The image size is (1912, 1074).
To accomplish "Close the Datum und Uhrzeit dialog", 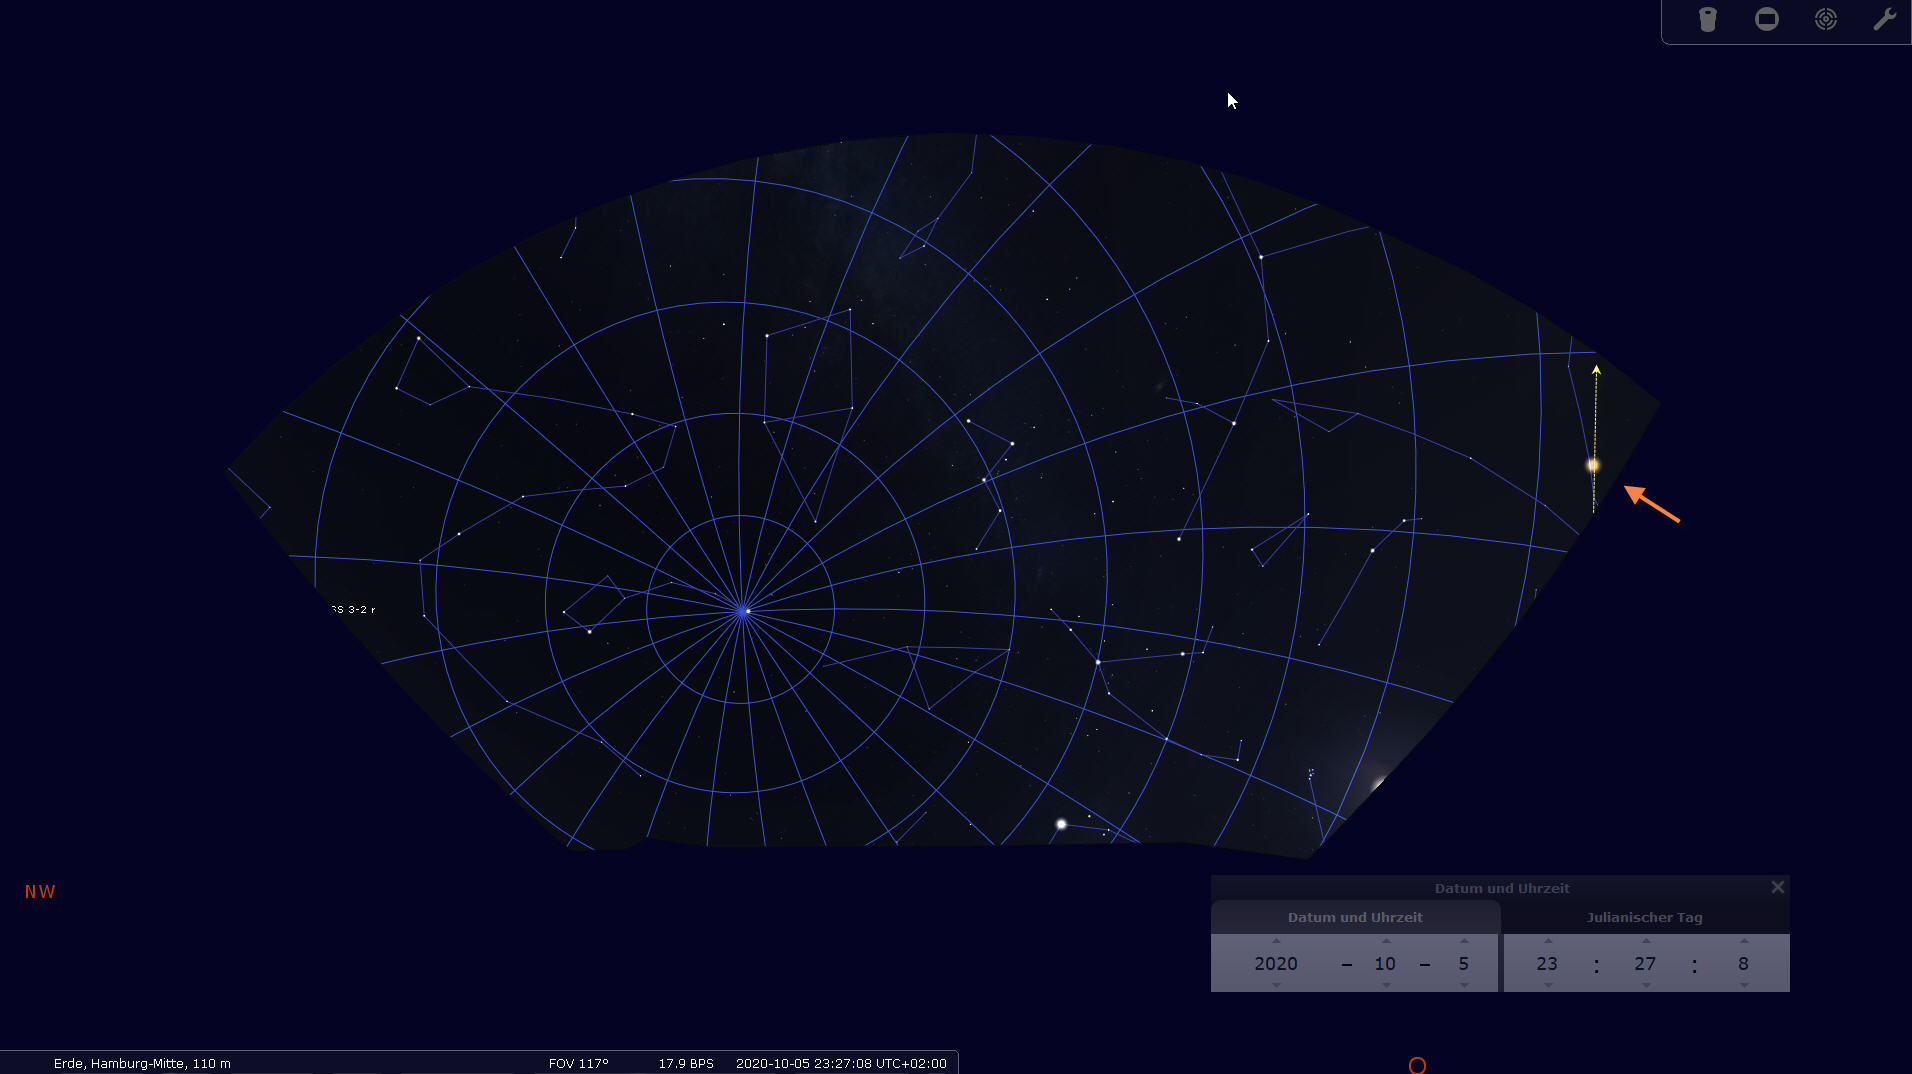I will coord(1777,887).
